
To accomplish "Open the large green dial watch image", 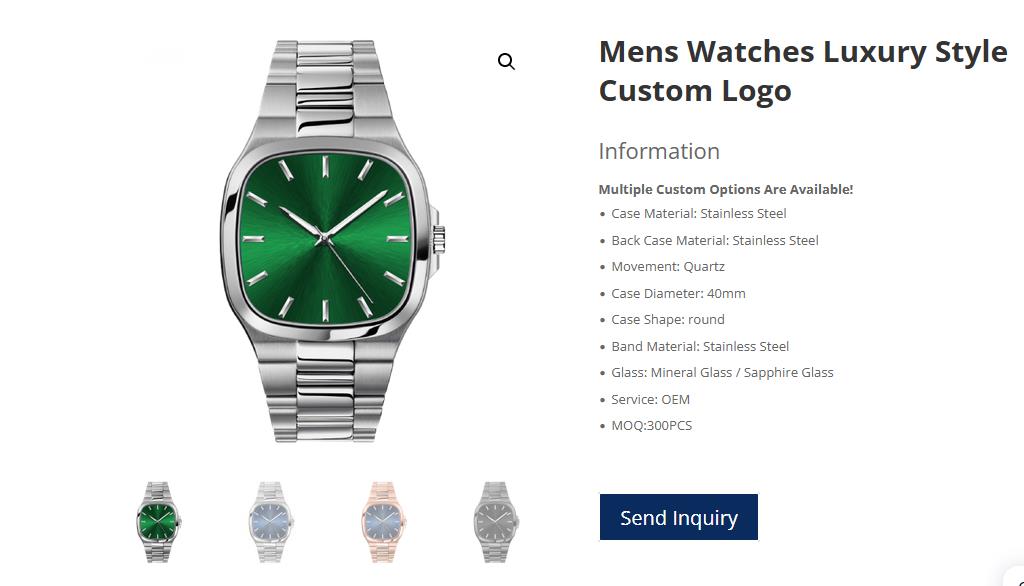I will pyautogui.click(x=332, y=241).
